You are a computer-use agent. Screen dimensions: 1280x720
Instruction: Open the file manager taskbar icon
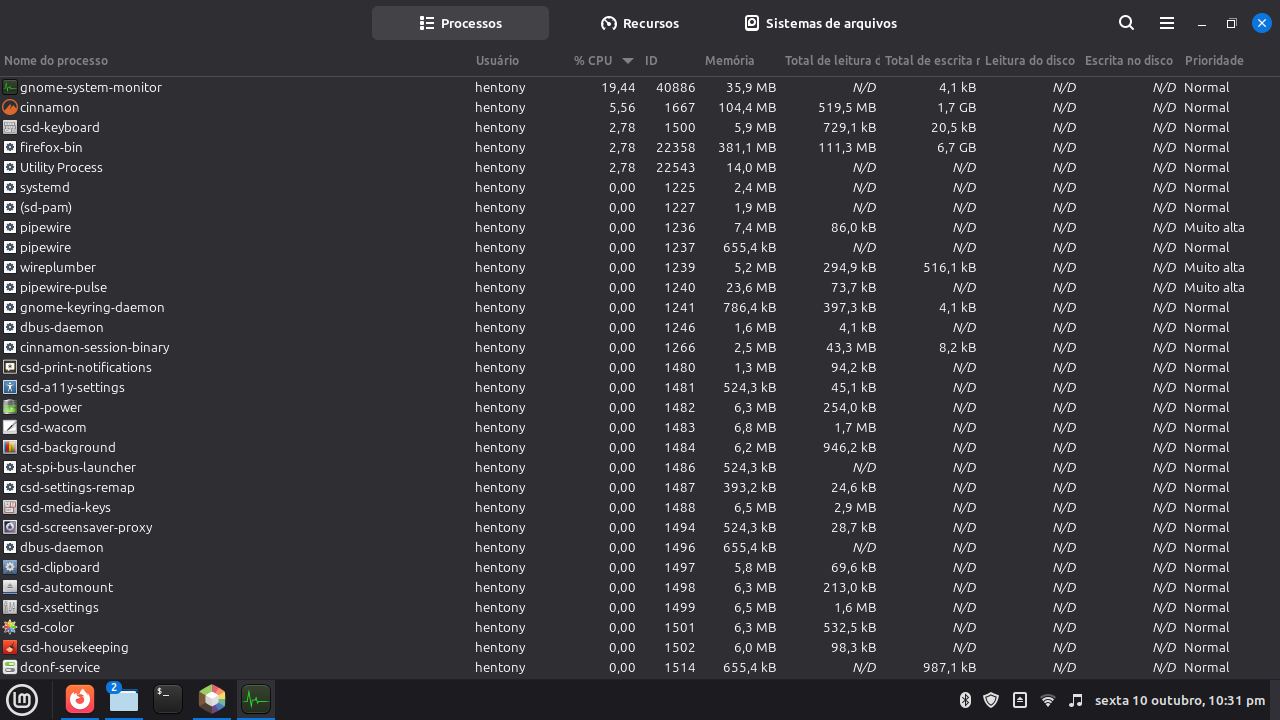tap(124, 699)
